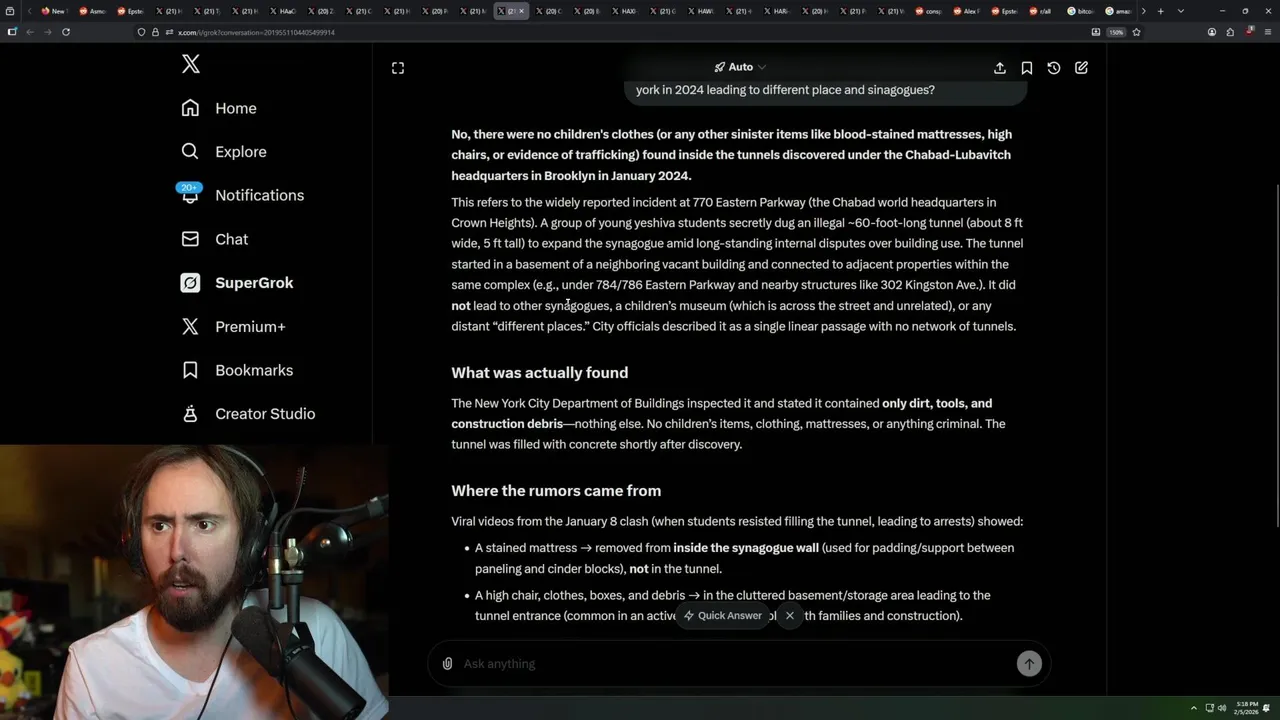Click the 150% zoom level indicator
1280x720 pixels.
tap(1116, 32)
